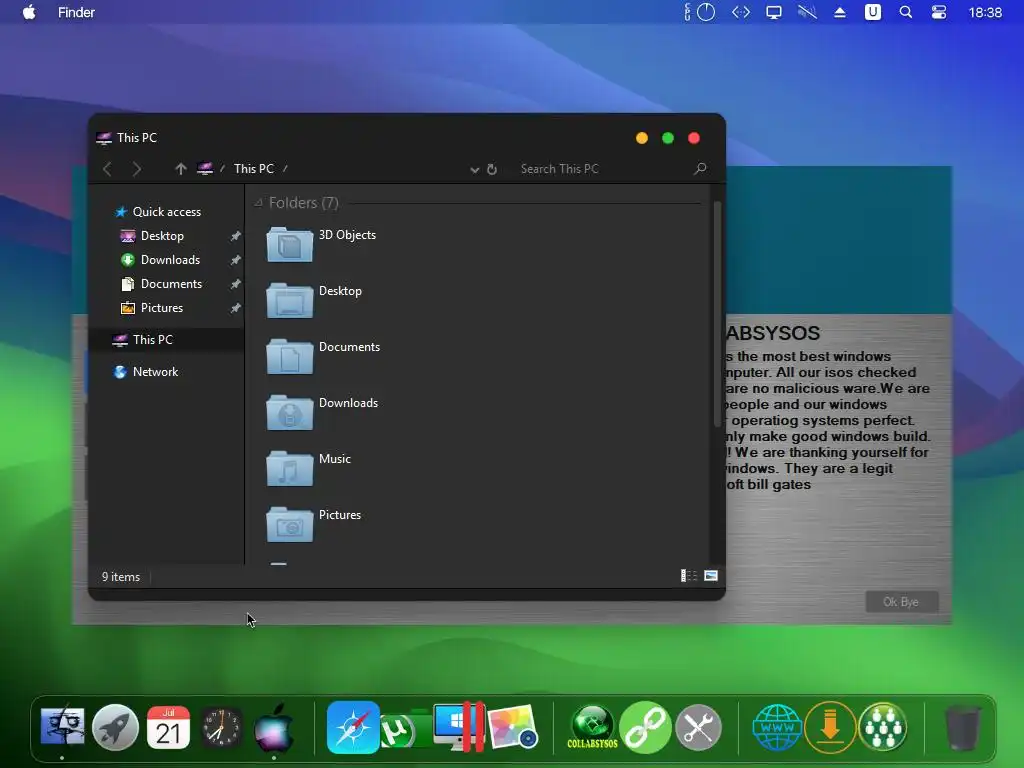
Task: Open Pictures in Quick access sidebar
Action: [161, 308]
